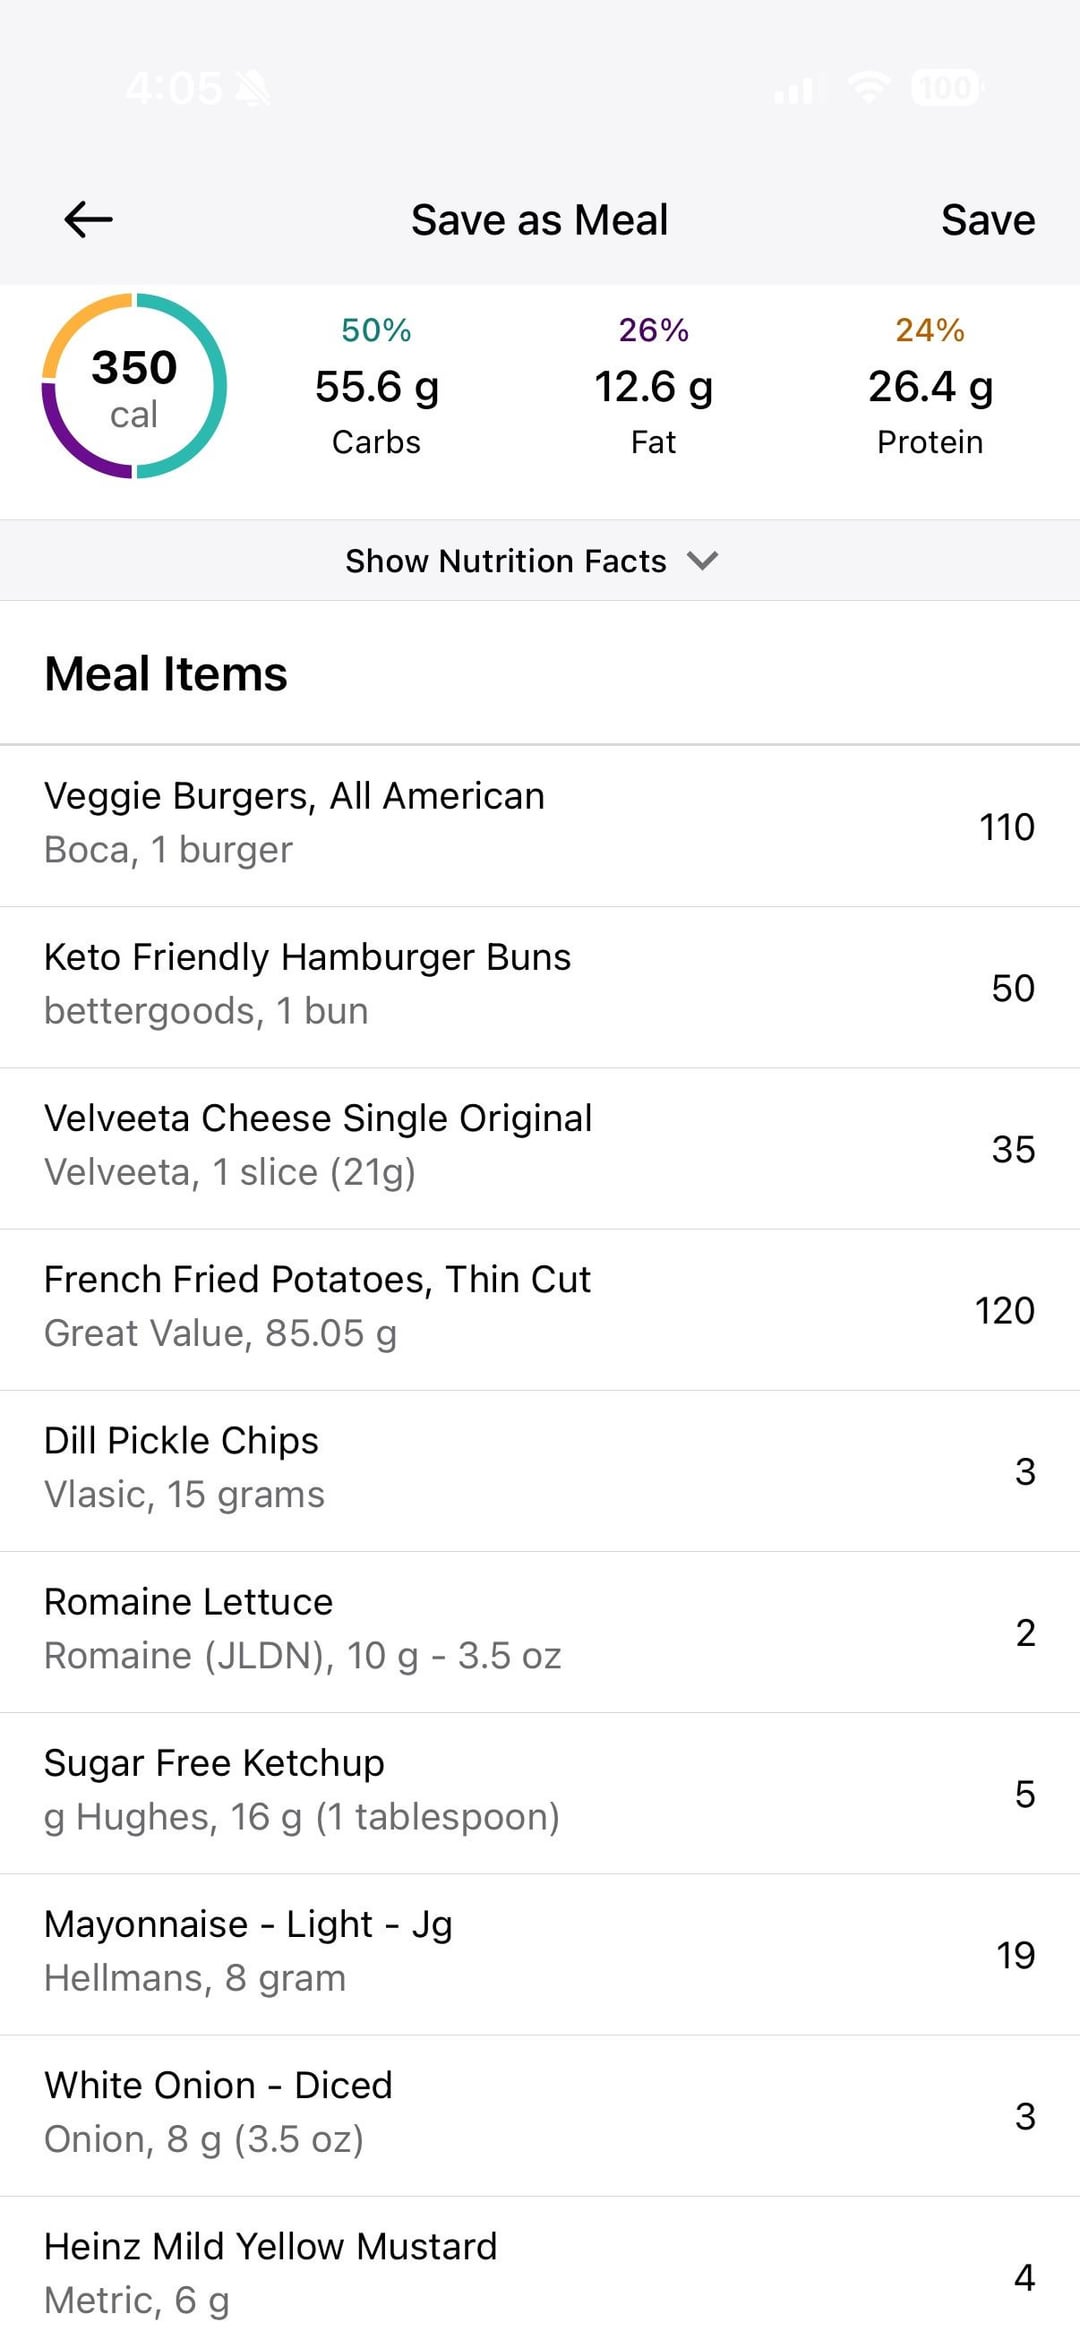Open Veggie Burgers, All American item
The height and width of the screenshot is (2348, 1080).
click(540, 826)
